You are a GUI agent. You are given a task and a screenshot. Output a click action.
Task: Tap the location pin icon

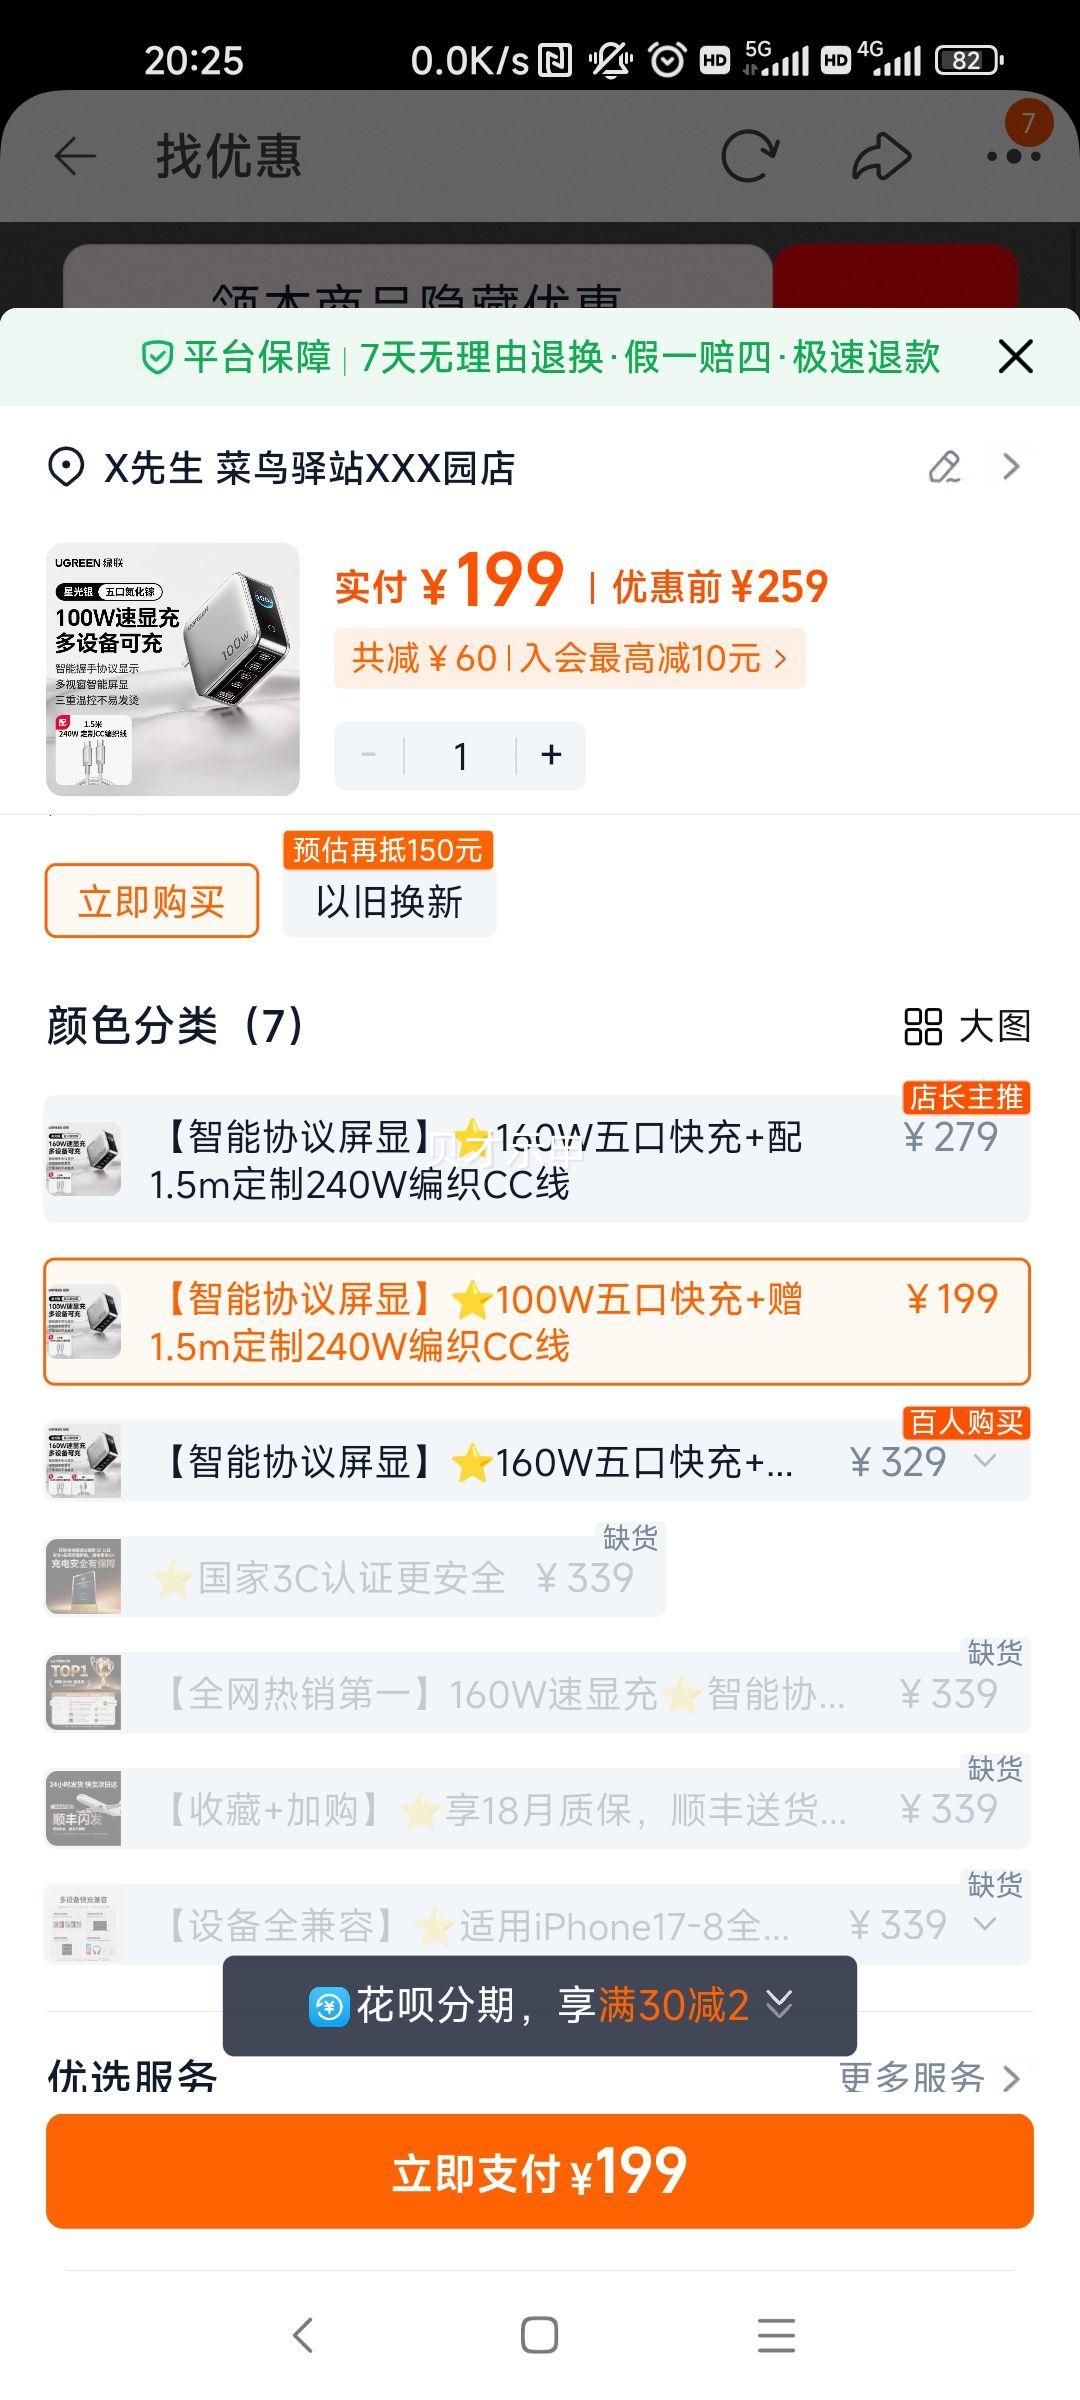click(66, 468)
